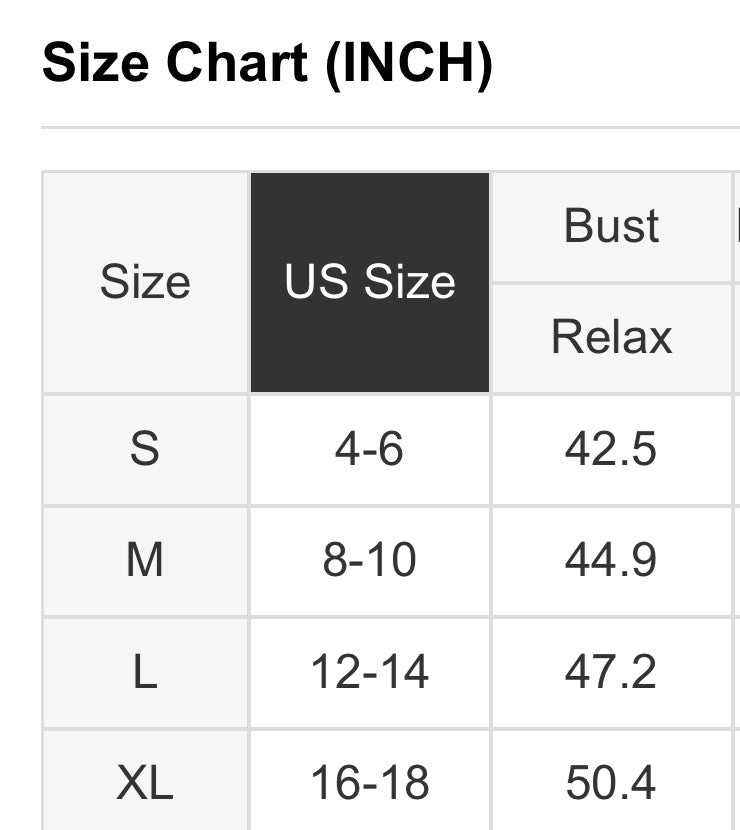This screenshot has width=740, height=830.
Task: Click the 8-10 US size cell
Action: [370, 561]
